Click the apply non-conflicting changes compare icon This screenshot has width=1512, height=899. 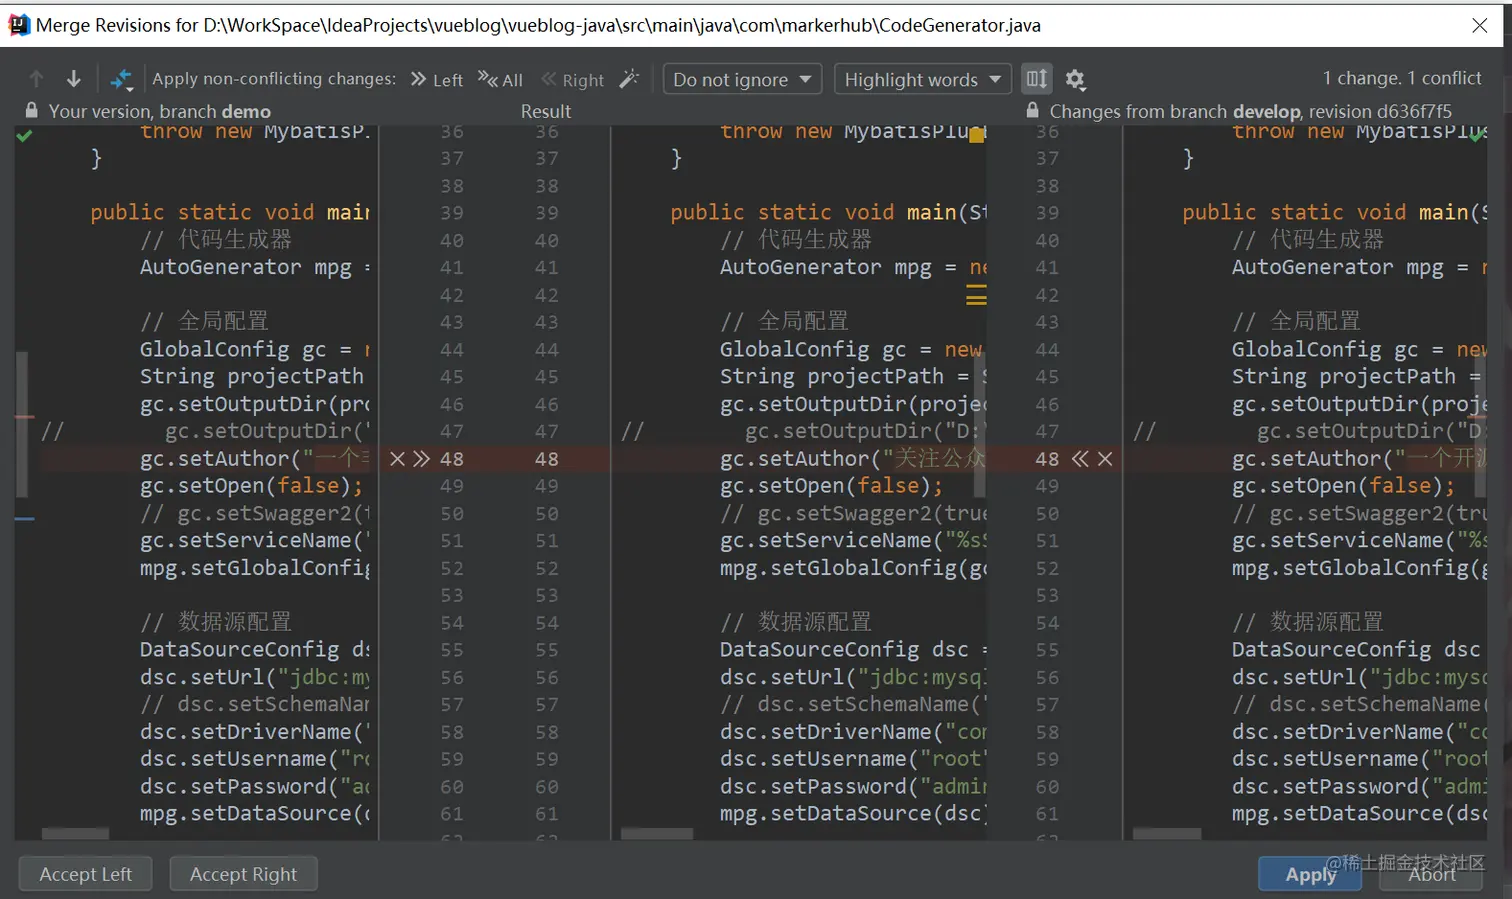pyautogui.click(x=121, y=79)
